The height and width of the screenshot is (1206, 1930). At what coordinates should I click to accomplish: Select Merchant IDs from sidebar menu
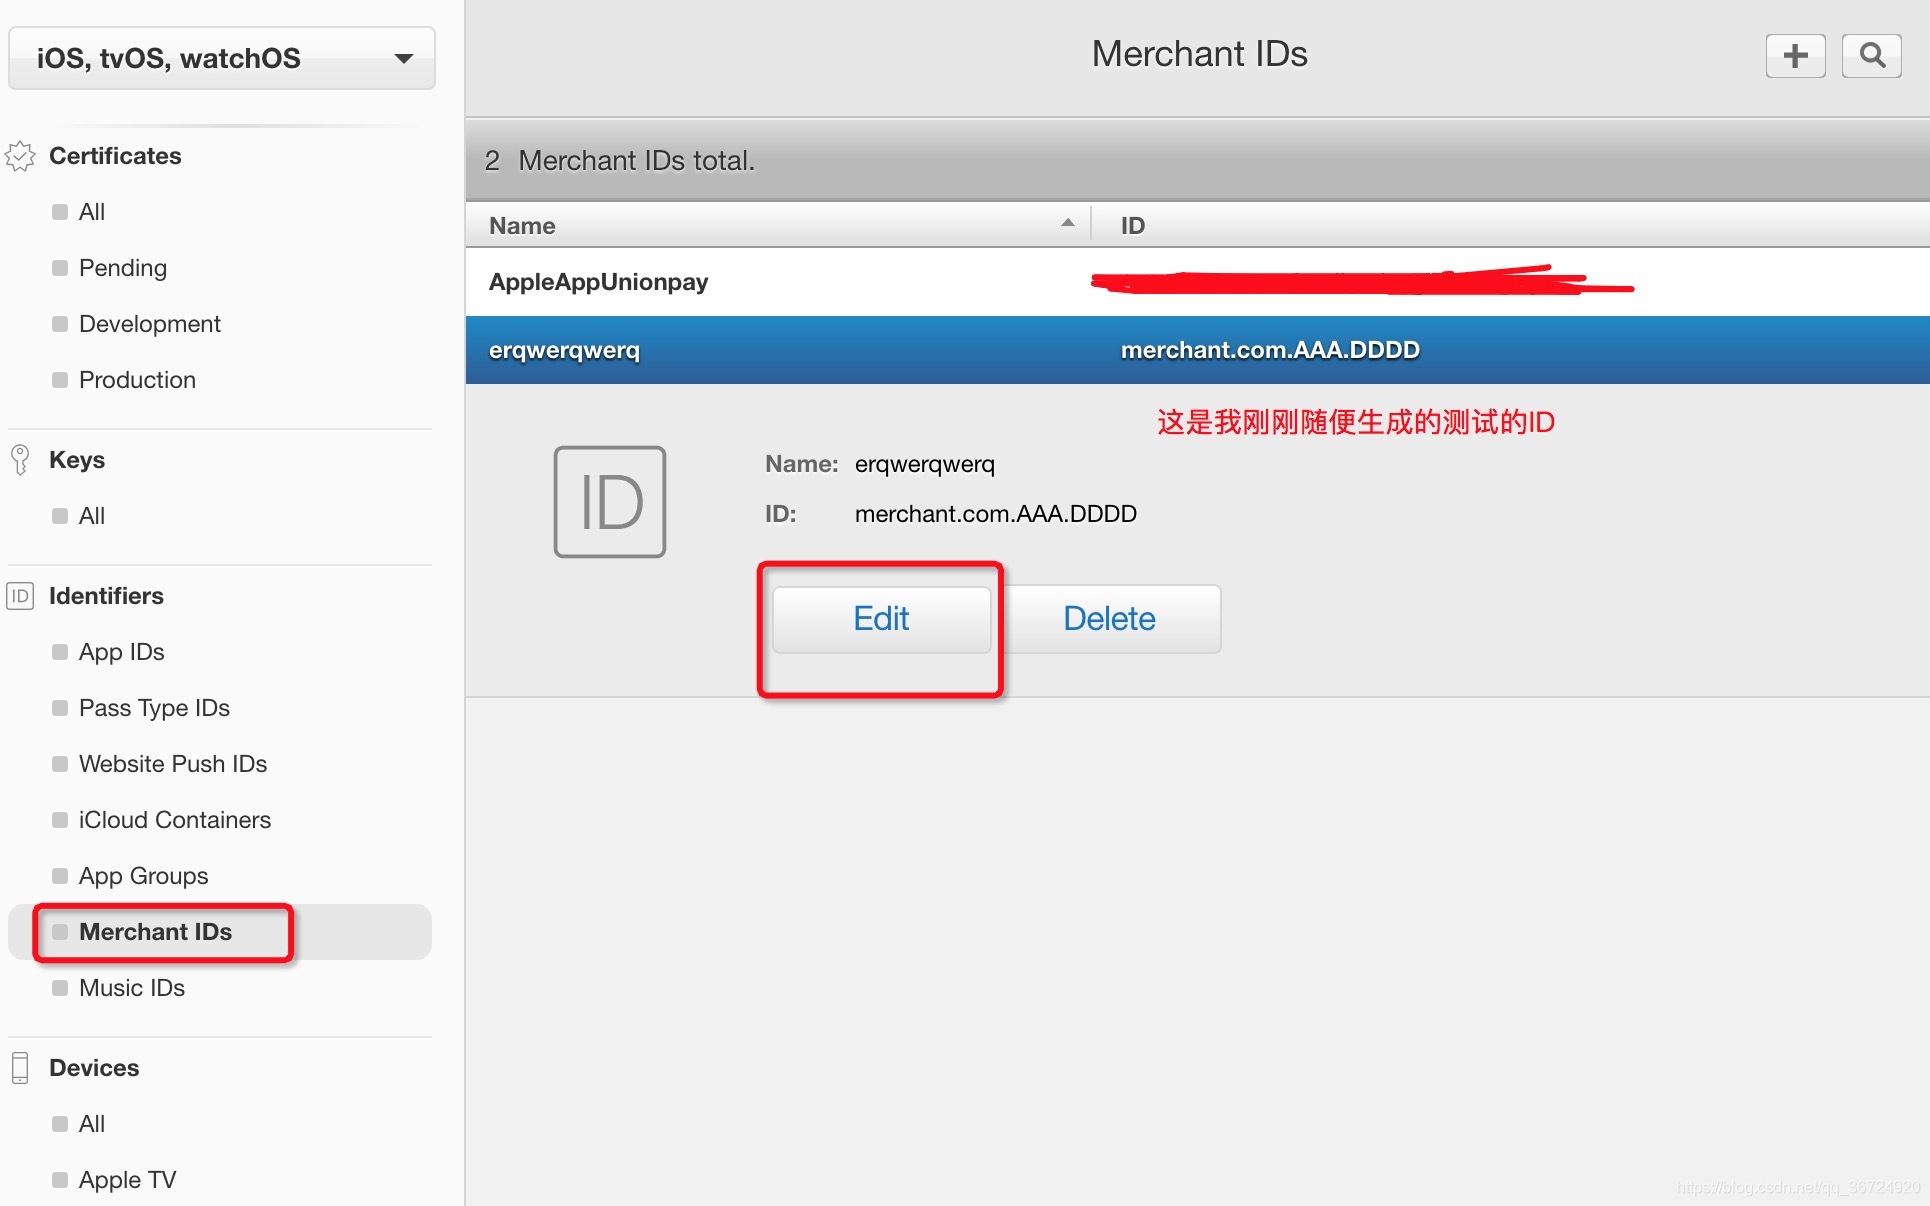[158, 931]
